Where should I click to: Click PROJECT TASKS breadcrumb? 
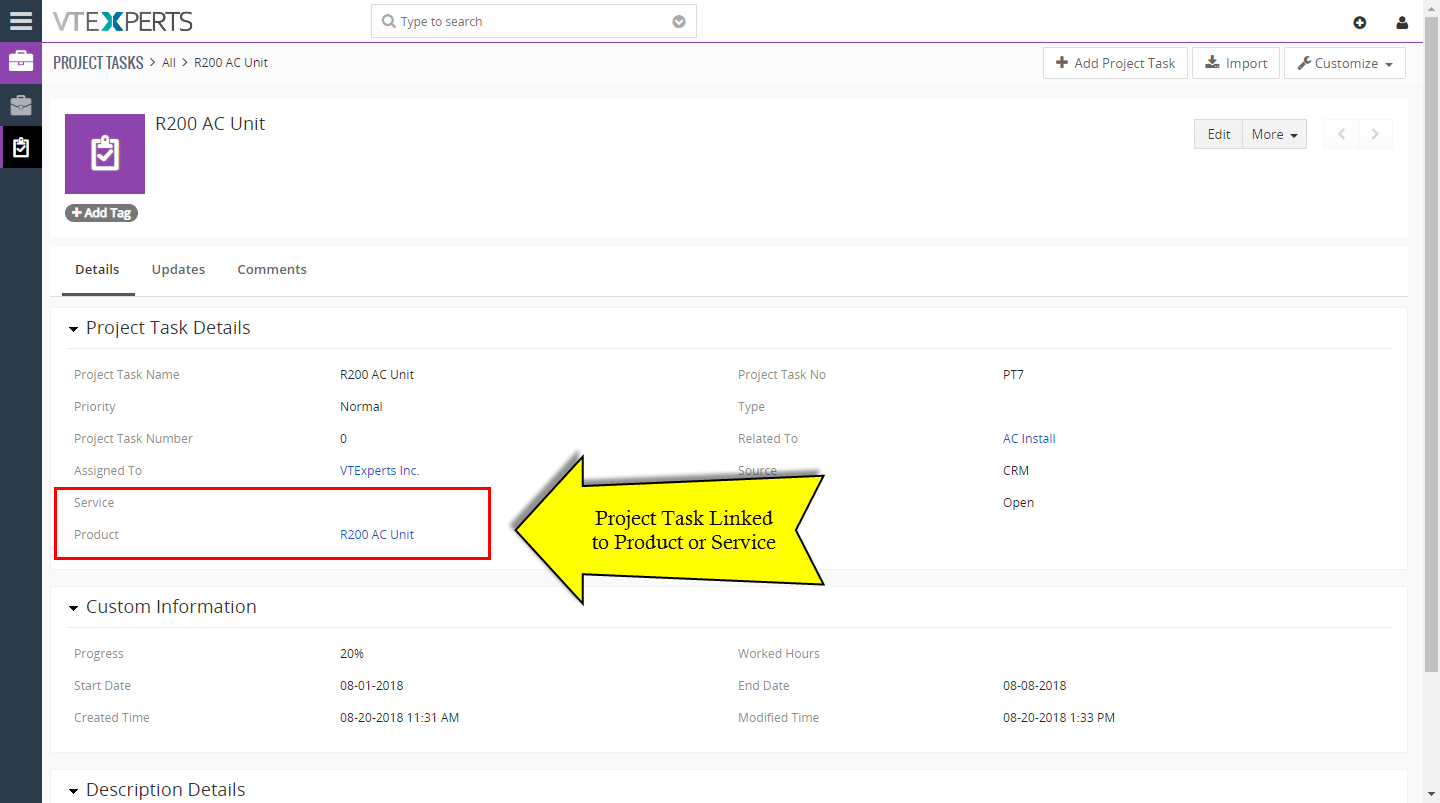pos(98,62)
